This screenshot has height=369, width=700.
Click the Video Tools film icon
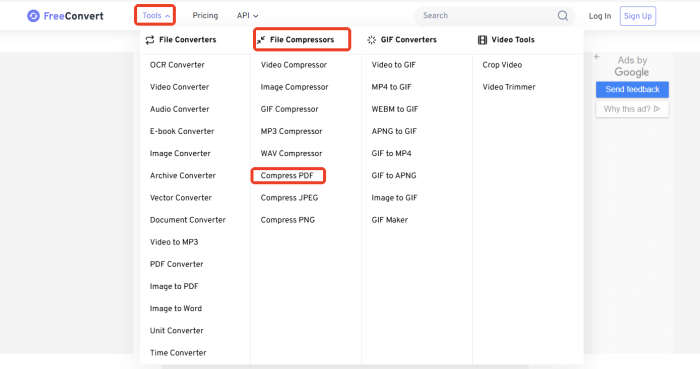pos(482,40)
